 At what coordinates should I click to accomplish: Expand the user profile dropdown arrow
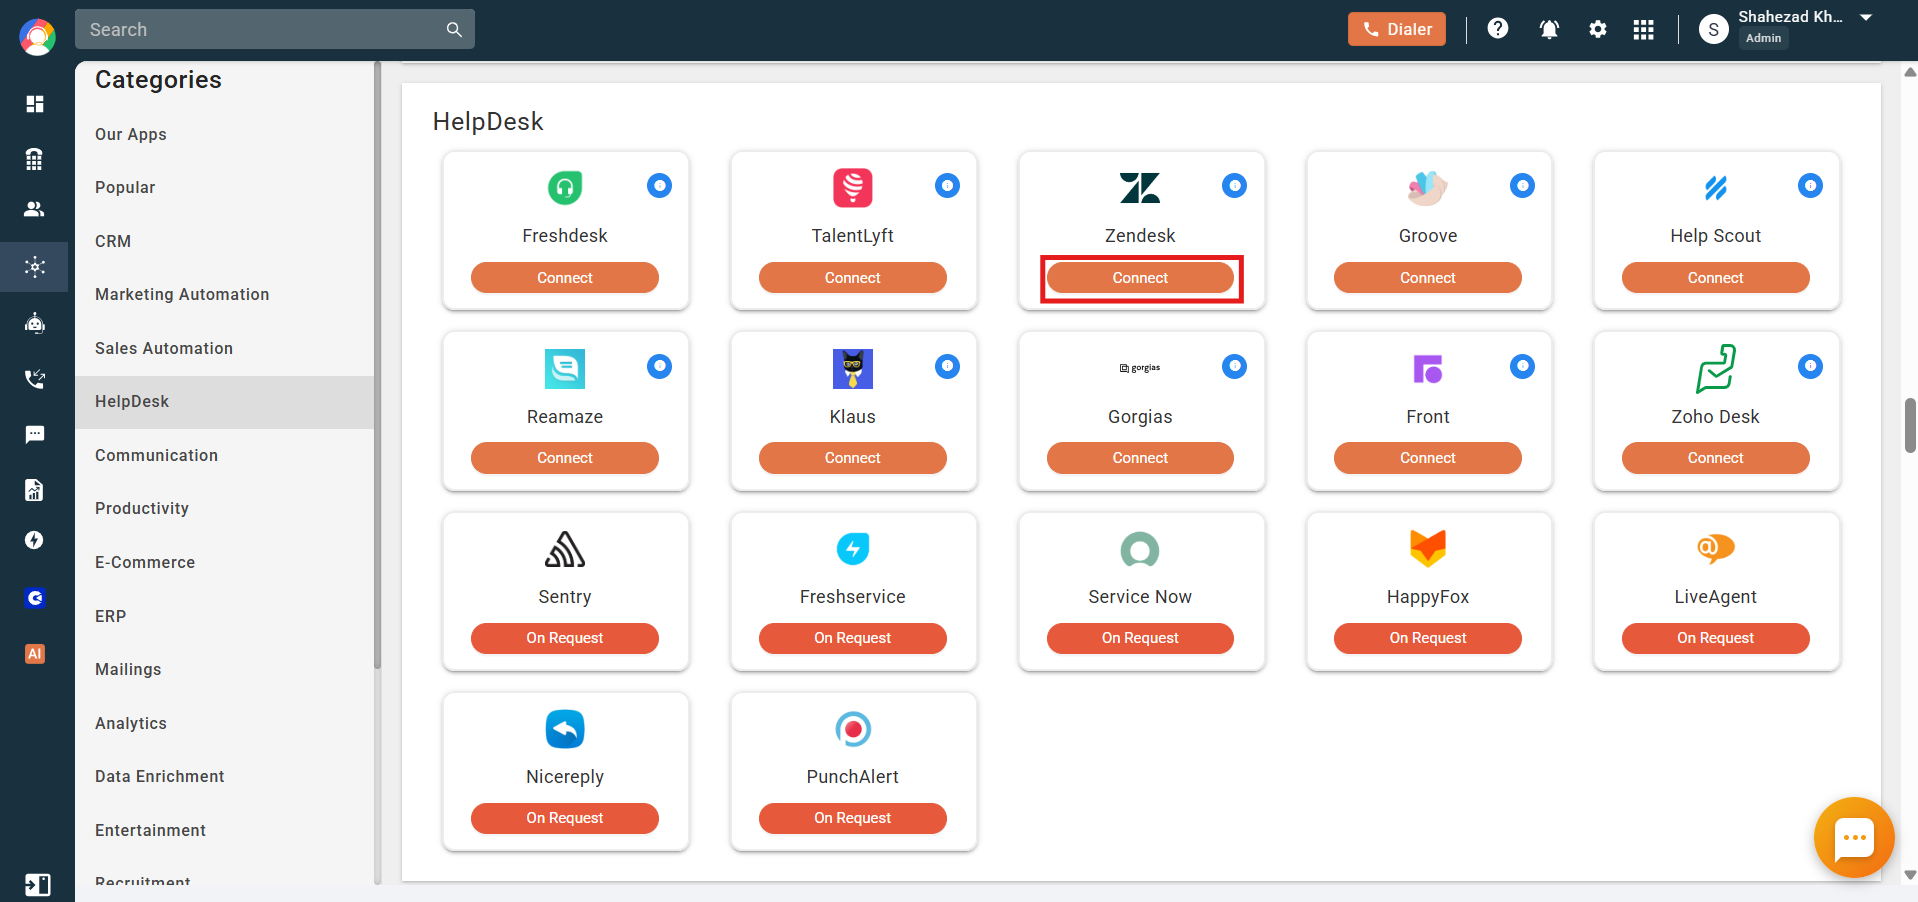click(x=1866, y=17)
